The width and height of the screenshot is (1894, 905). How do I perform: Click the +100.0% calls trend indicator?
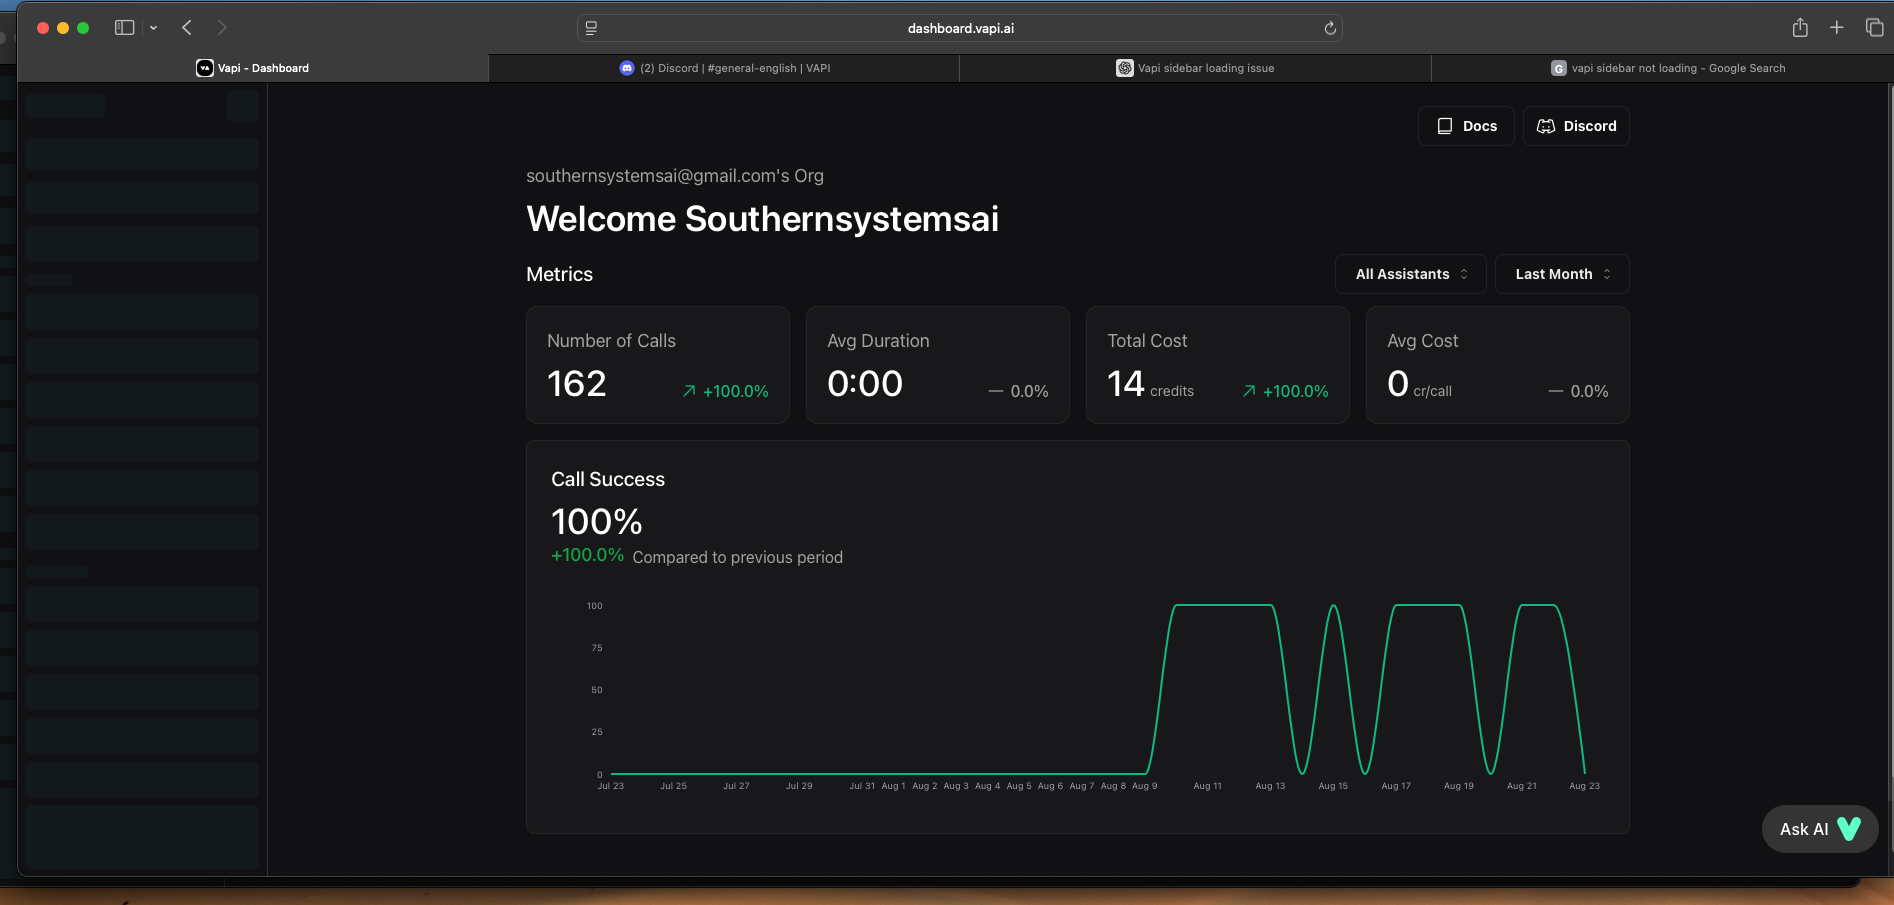click(x=726, y=392)
